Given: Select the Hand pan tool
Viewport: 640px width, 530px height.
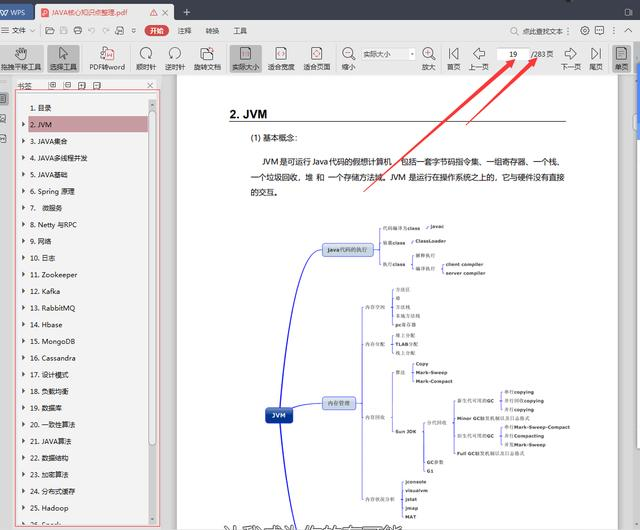Looking at the screenshot, I should click(21, 58).
